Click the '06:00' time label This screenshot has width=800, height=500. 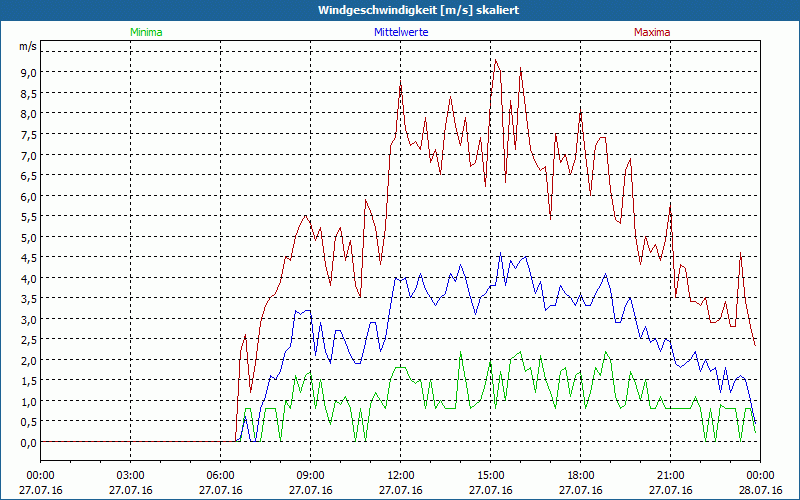tap(221, 476)
